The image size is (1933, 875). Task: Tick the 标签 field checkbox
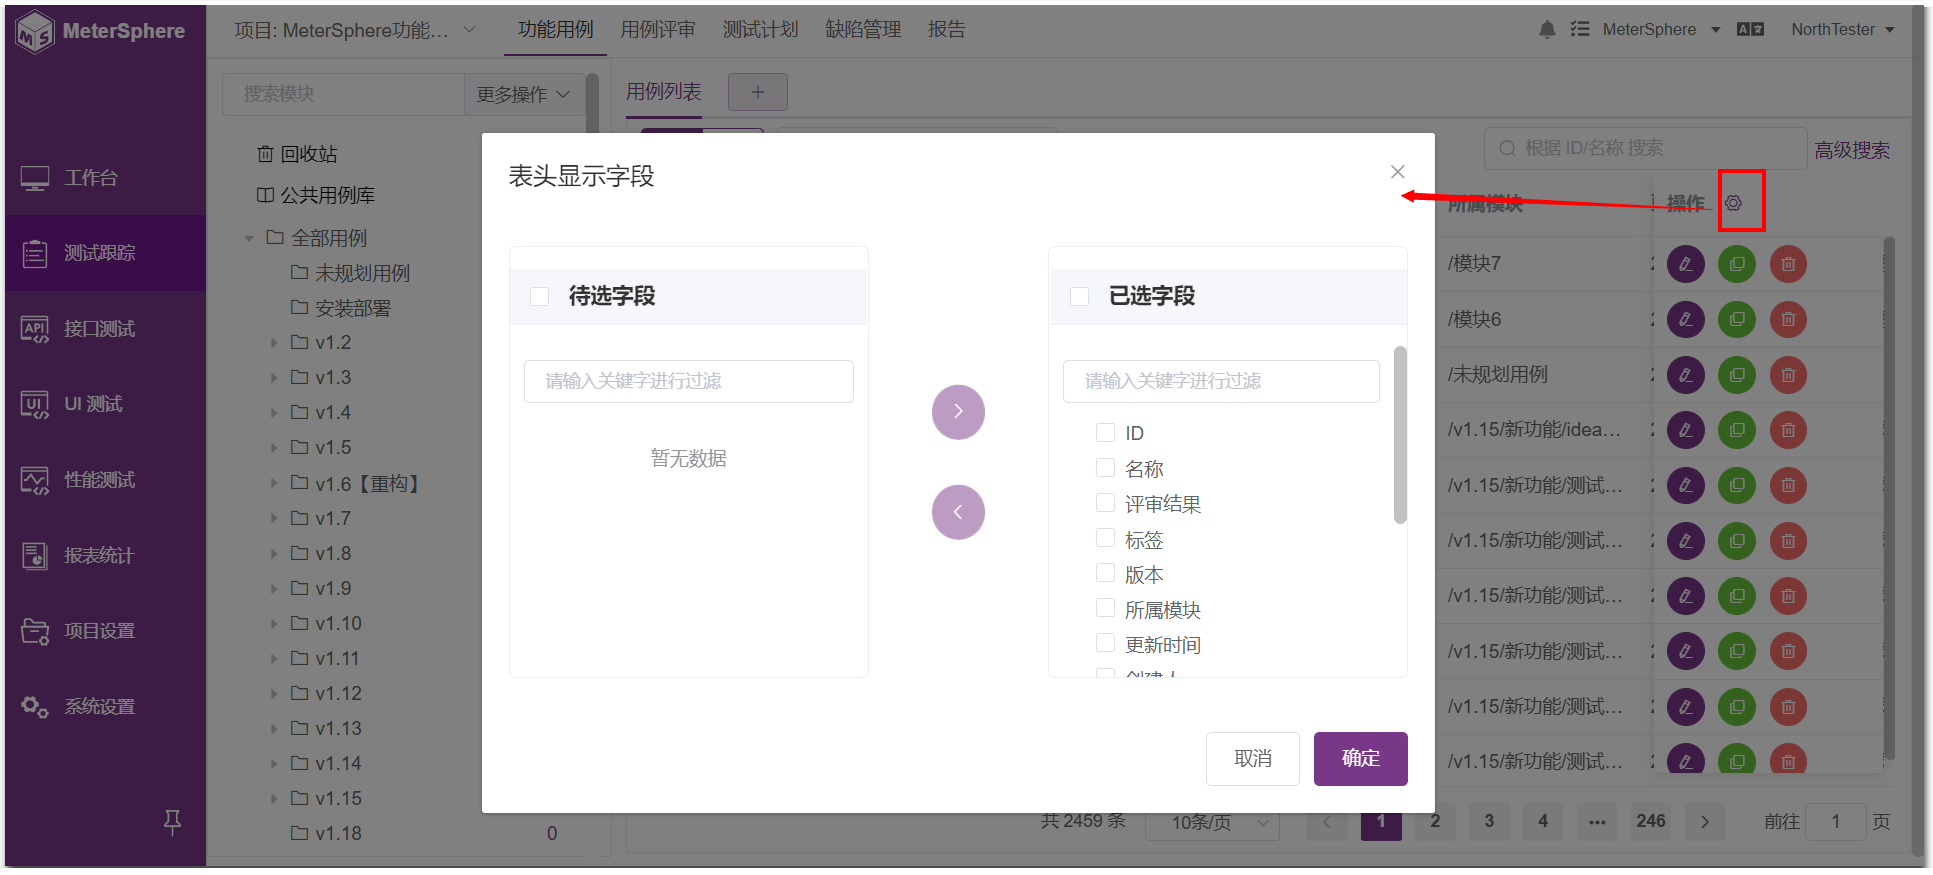click(1105, 538)
